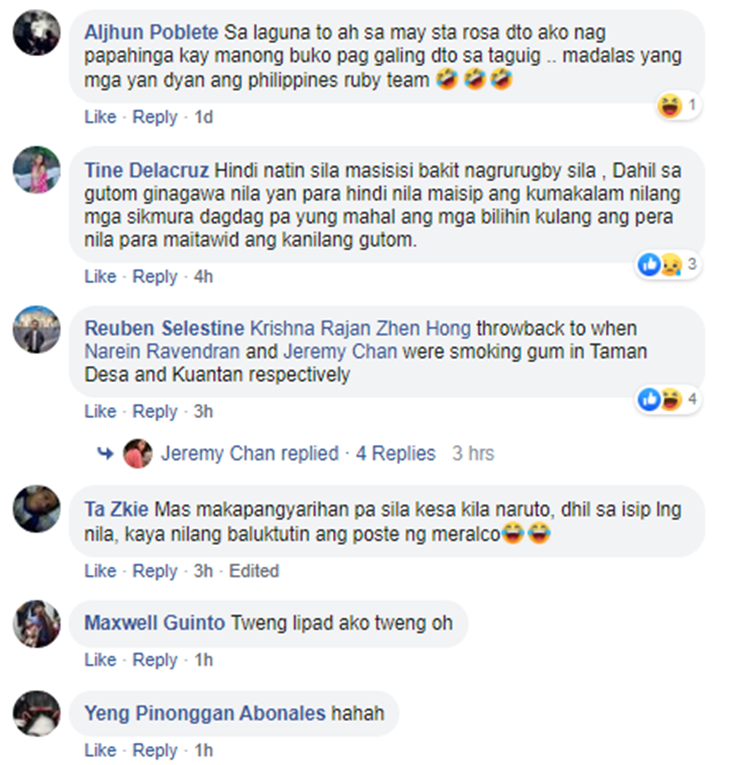Image resolution: width=750 pixels, height=765 pixels.
Task: Open Tine Delacruz's avatar
Action: pos(37,169)
